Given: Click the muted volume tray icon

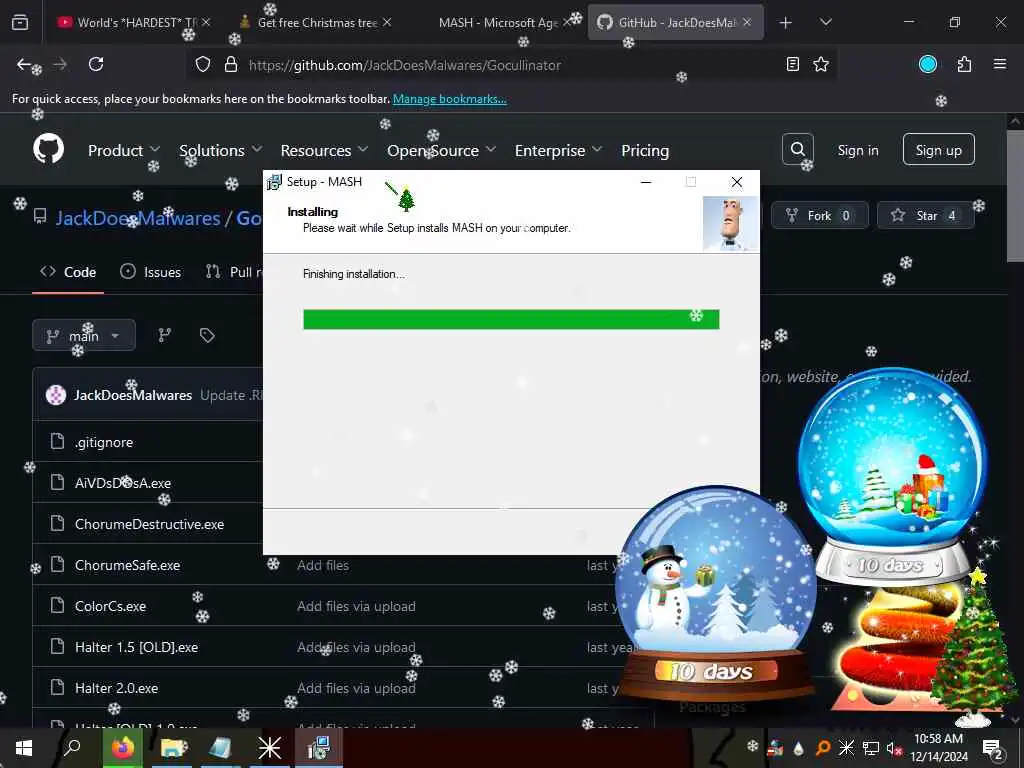Looking at the screenshot, I should [x=894, y=748].
